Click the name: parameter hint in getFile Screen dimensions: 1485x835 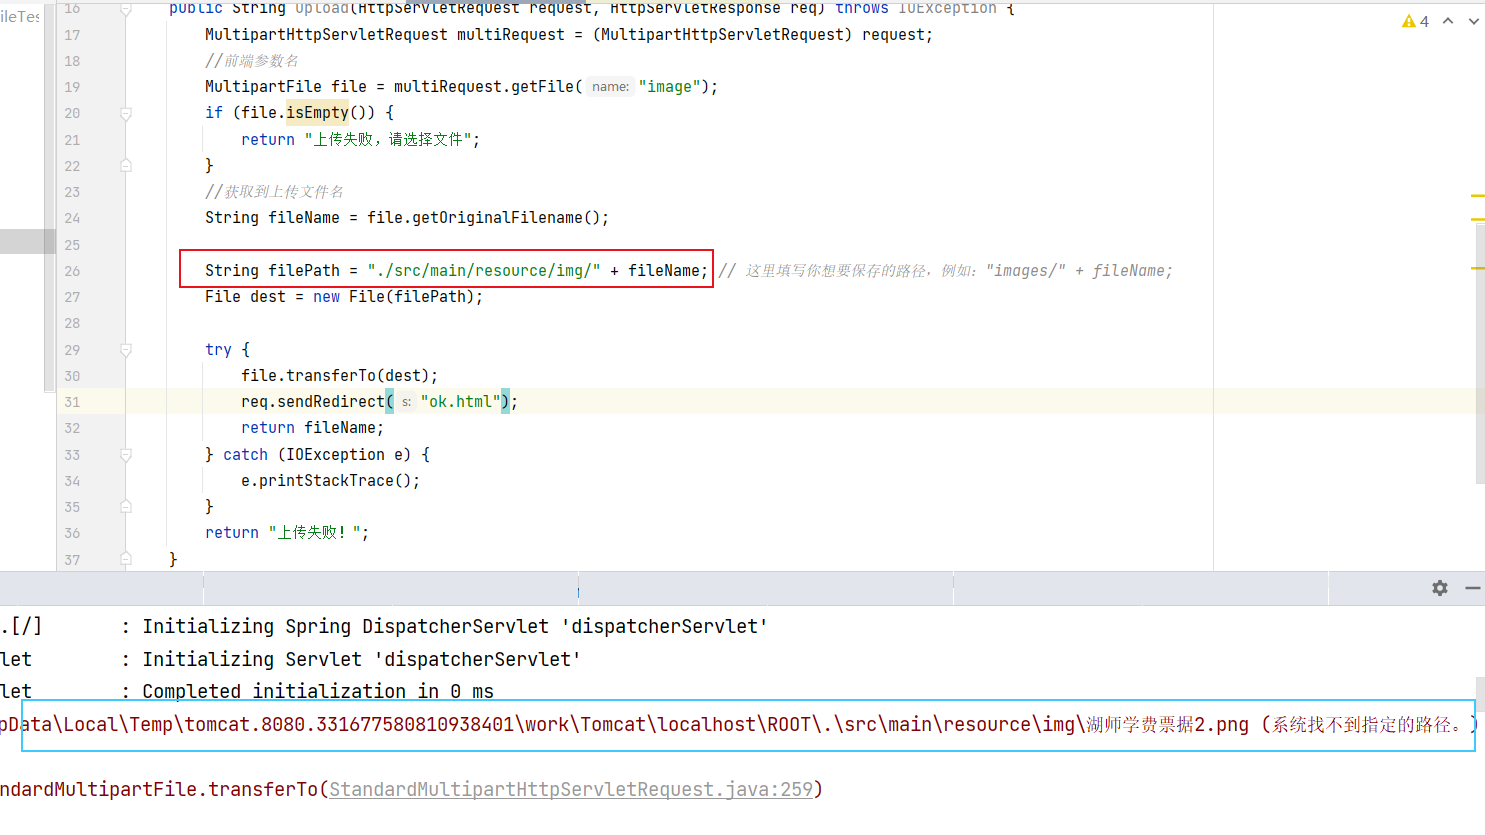pyautogui.click(x=610, y=87)
